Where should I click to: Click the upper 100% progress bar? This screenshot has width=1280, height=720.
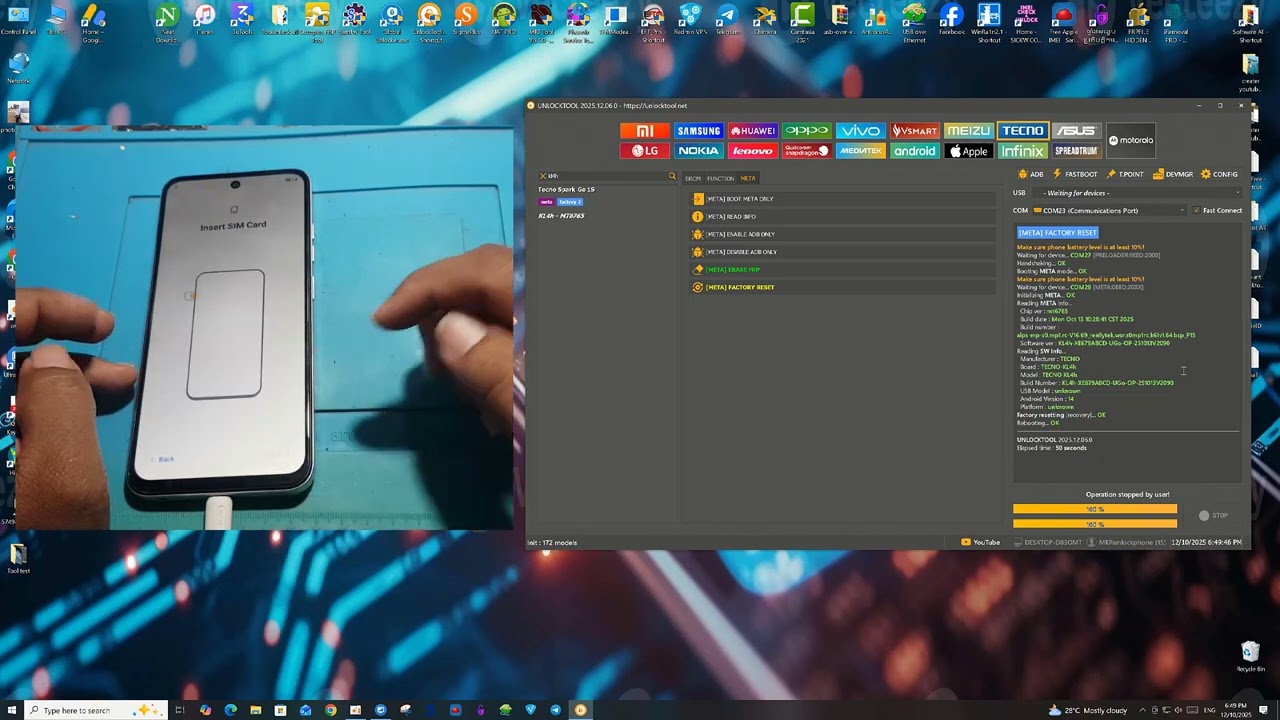click(x=1095, y=509)
